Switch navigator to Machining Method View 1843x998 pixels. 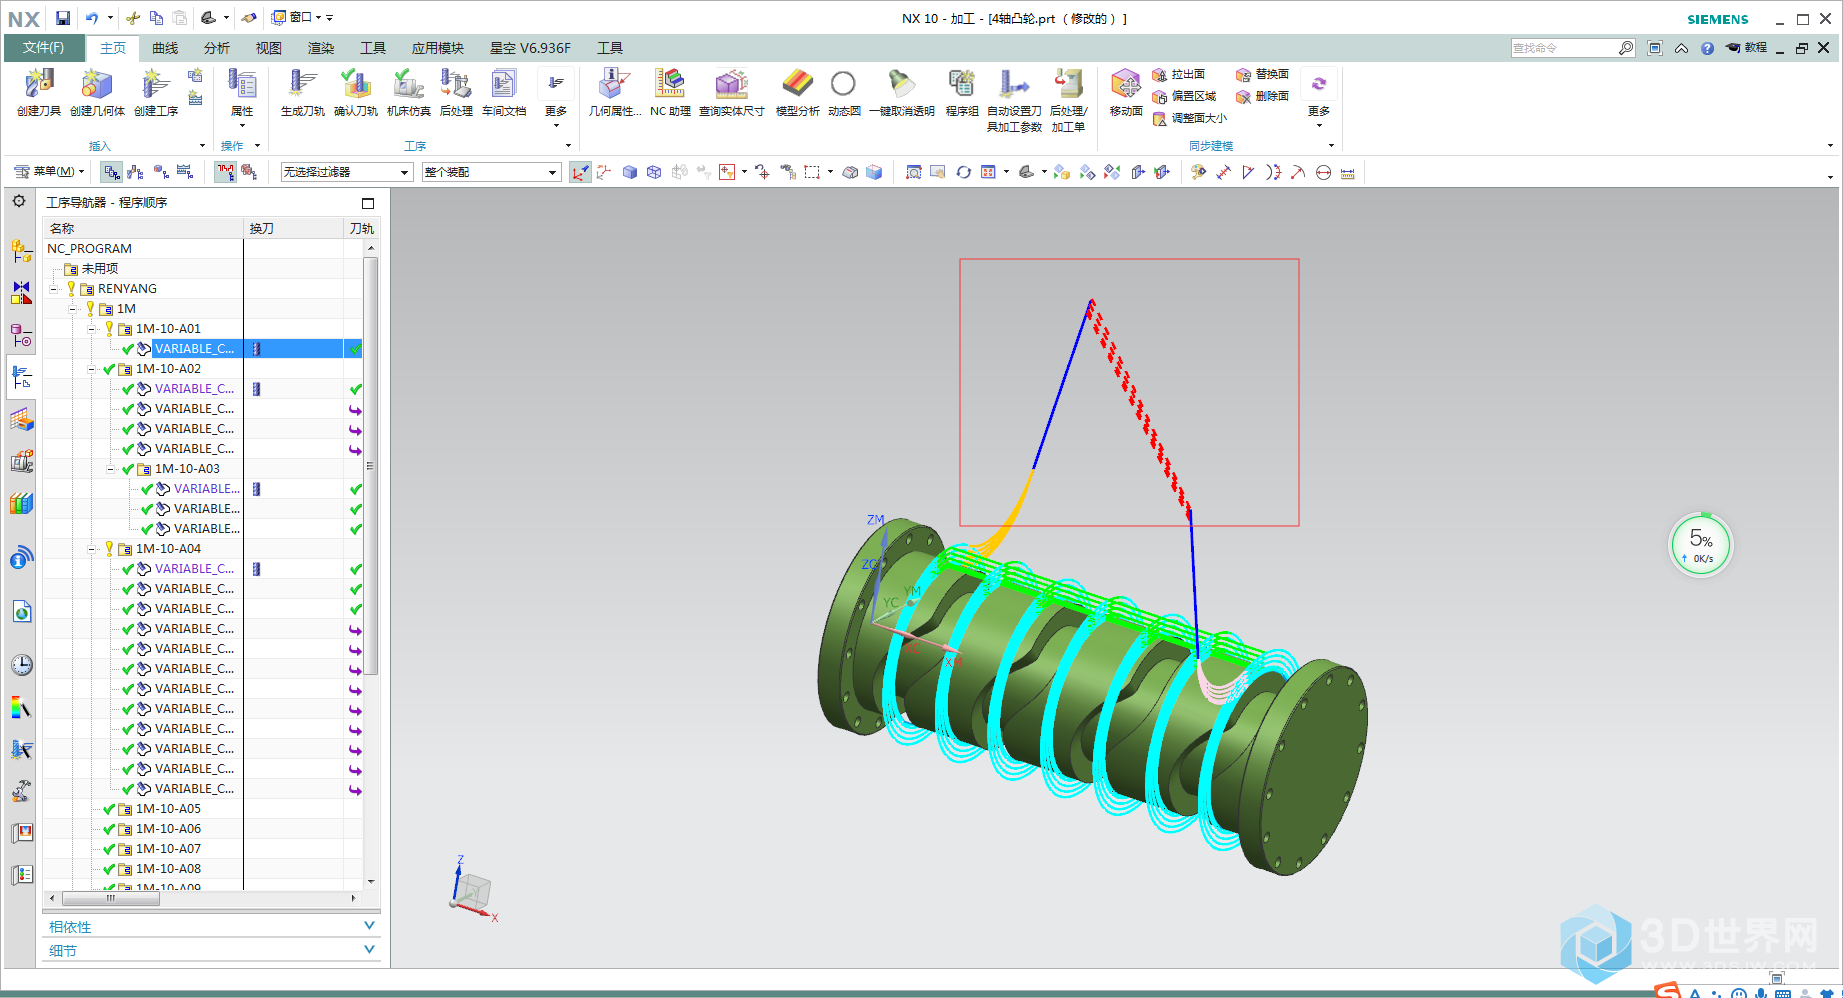(x=185, y=172)
